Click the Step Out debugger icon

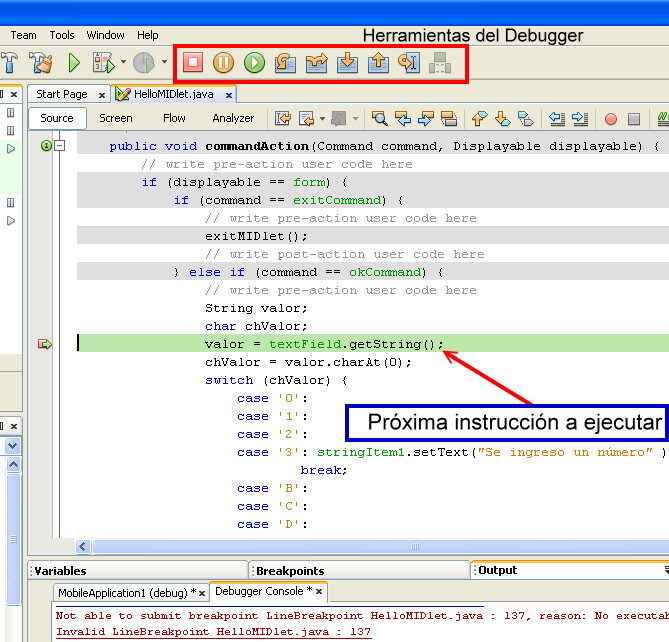point(378,63)
